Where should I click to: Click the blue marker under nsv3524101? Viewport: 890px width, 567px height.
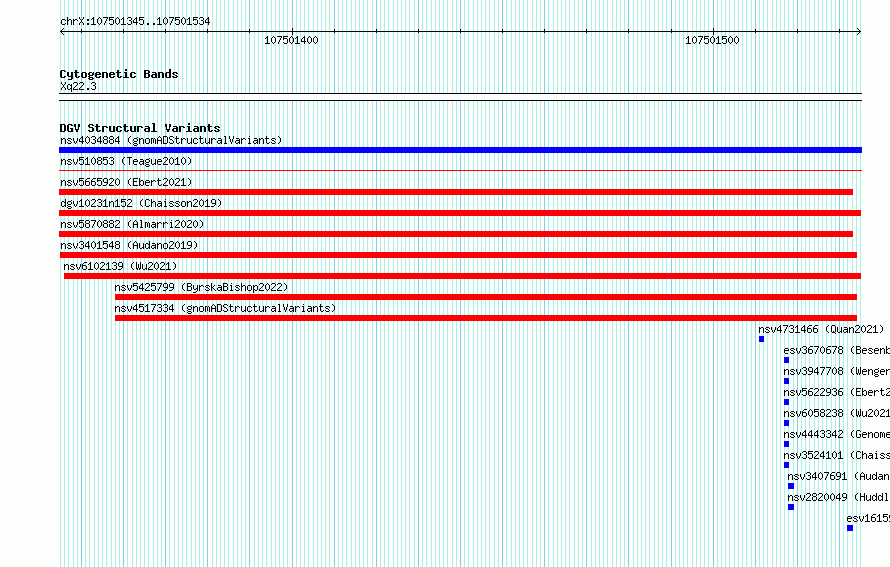tap(787, 465)
